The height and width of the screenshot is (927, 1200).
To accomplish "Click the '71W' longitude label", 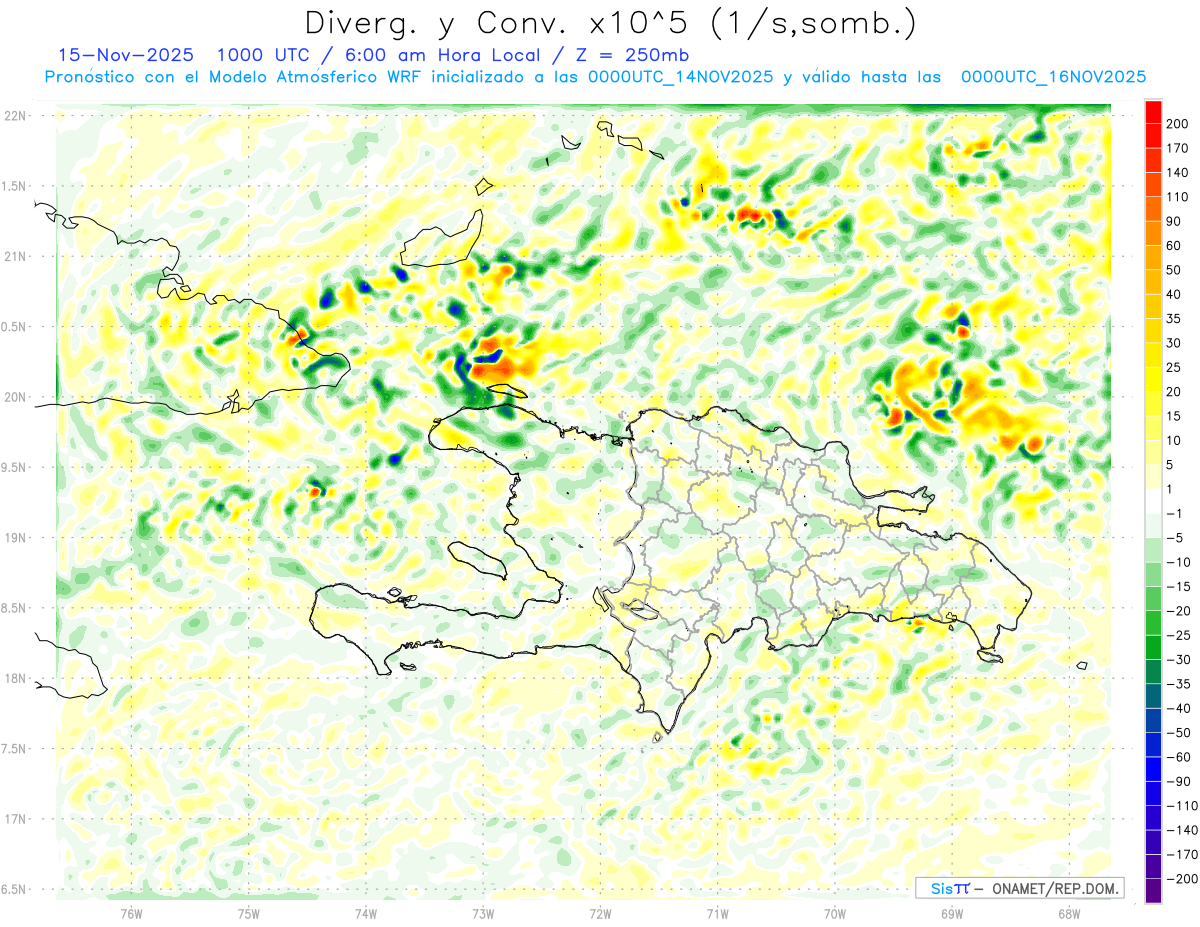I will coord(717,913).
